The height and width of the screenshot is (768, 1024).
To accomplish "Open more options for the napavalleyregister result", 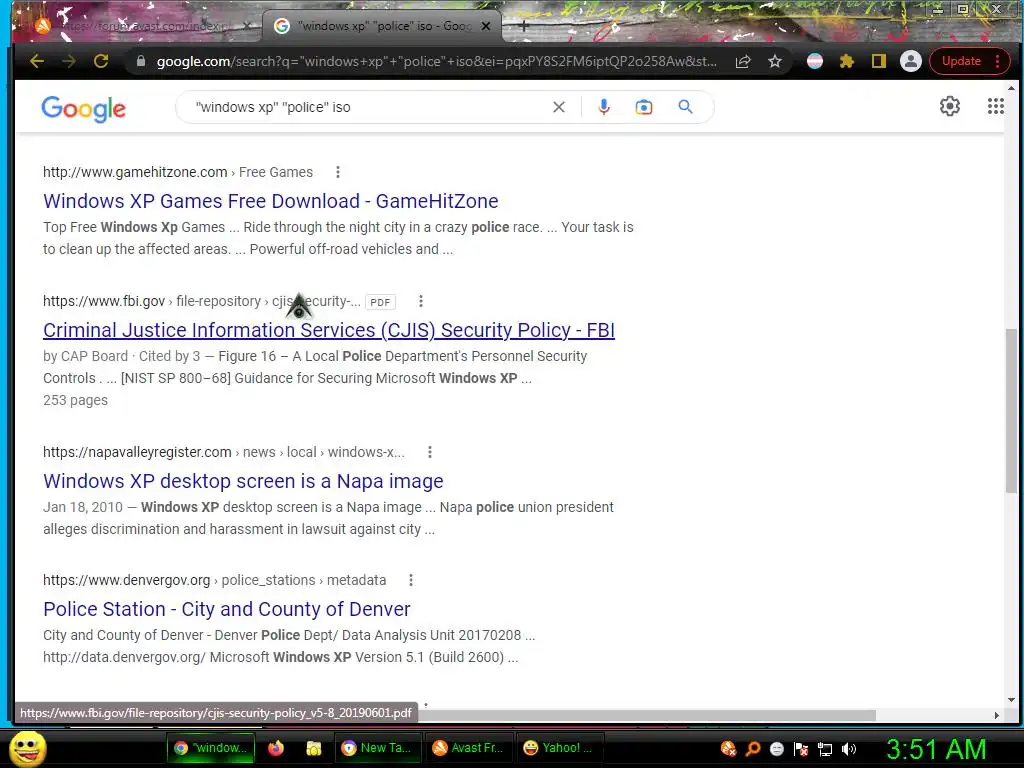I will tap(429, 452).
